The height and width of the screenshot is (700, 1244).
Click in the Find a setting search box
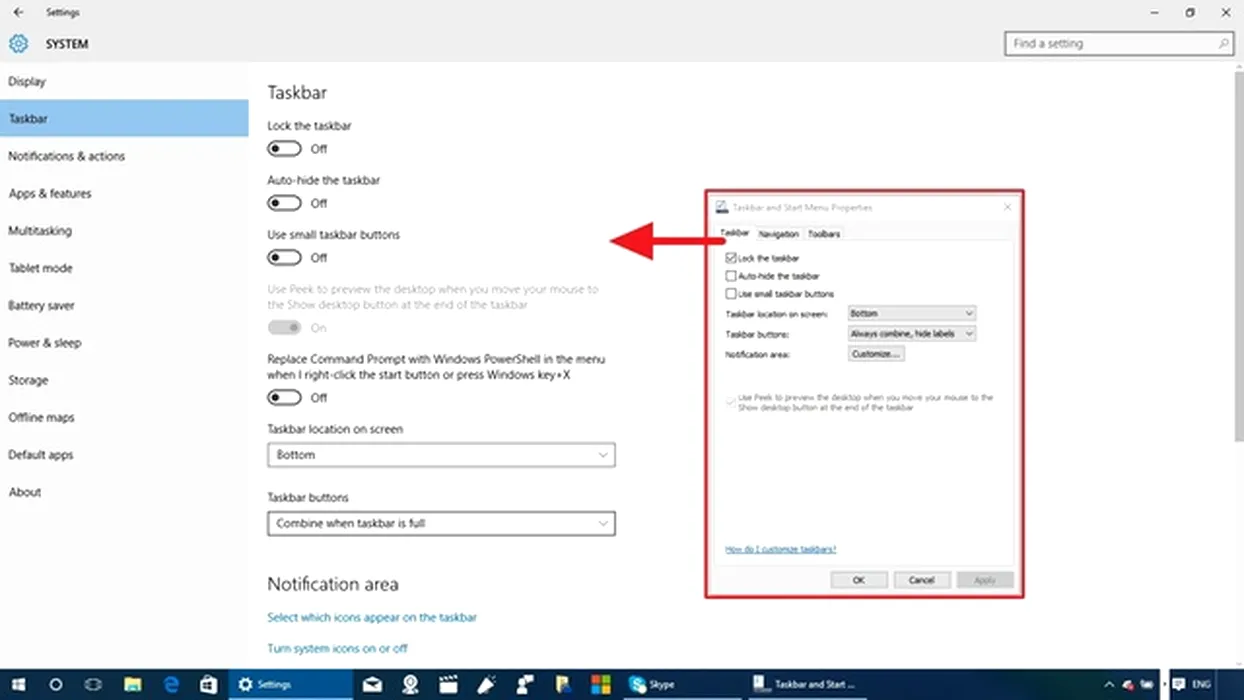click(x=1110, y=44)
